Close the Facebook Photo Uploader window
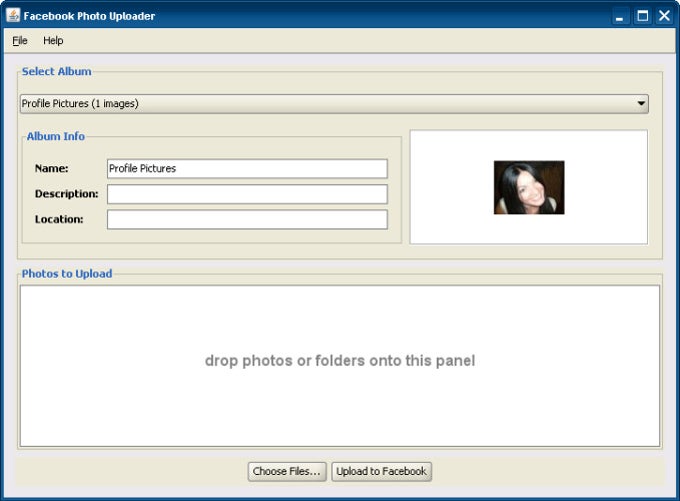The height and width of the screenshot is (501, 680). click(664, 16)
